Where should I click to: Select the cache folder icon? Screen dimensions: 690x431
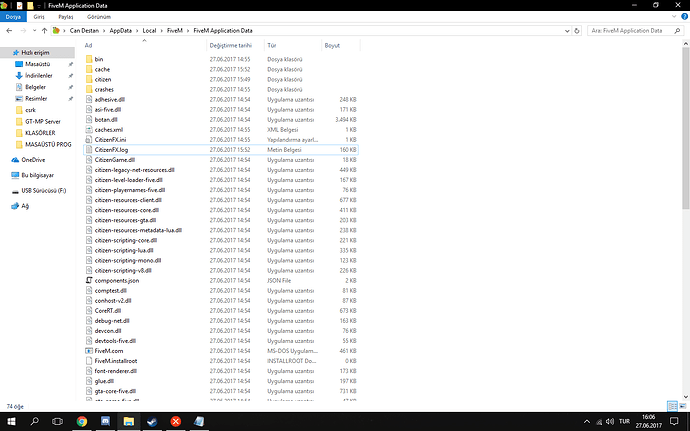[x=89, y=69]
